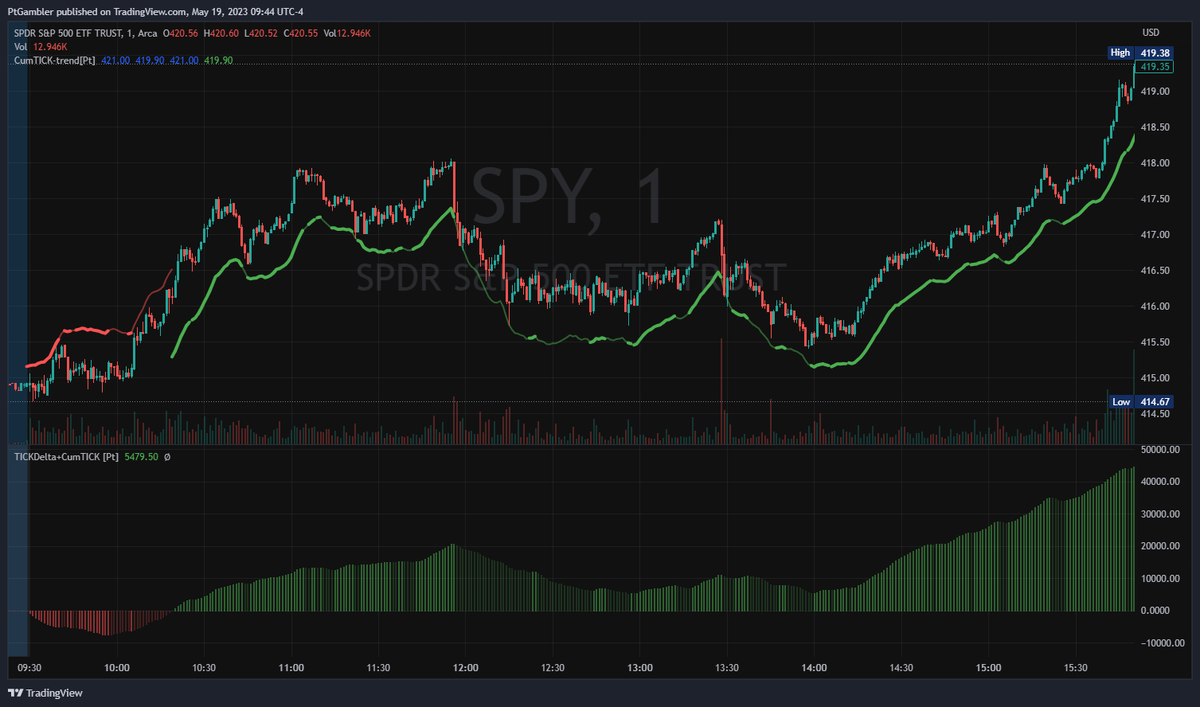Click the 5479.50 value in TICKDelta legend
Screen dimensions: 1200x707
point(141,457)
